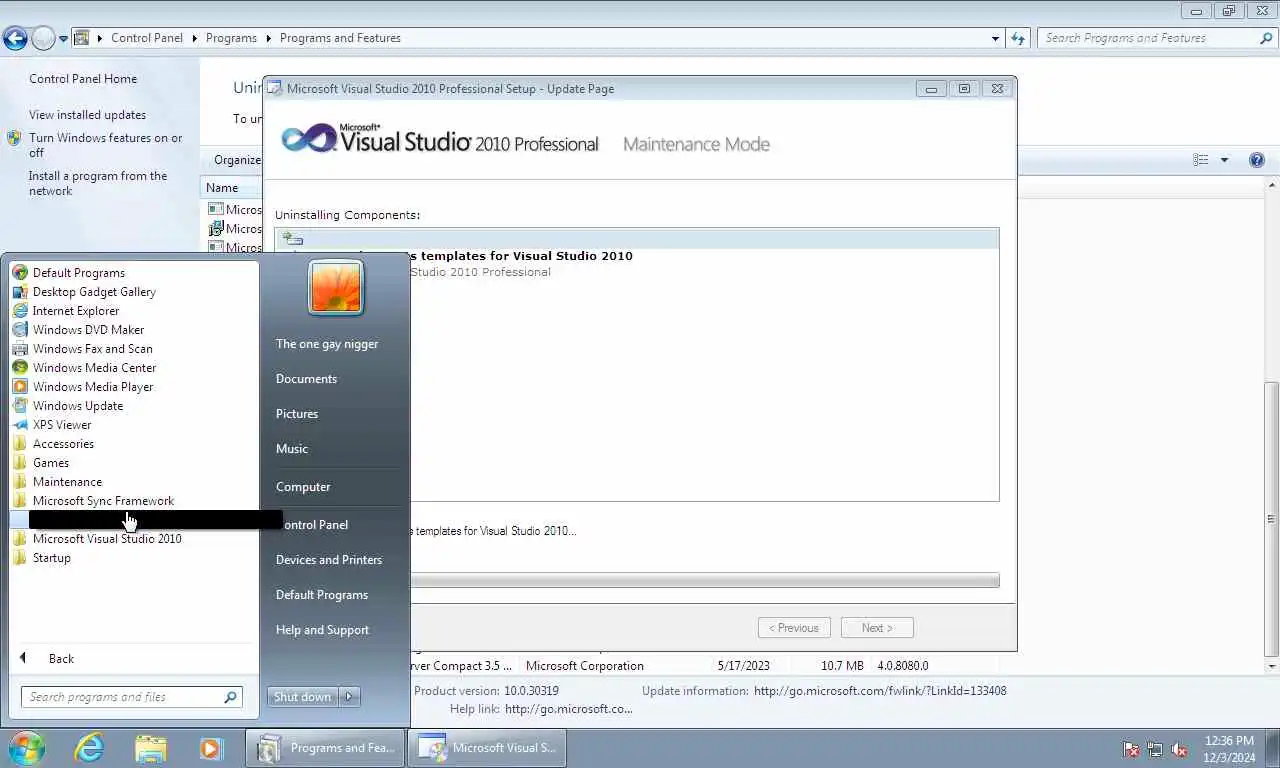Open Windows Explorer from the taskbar

coord(150,748)
